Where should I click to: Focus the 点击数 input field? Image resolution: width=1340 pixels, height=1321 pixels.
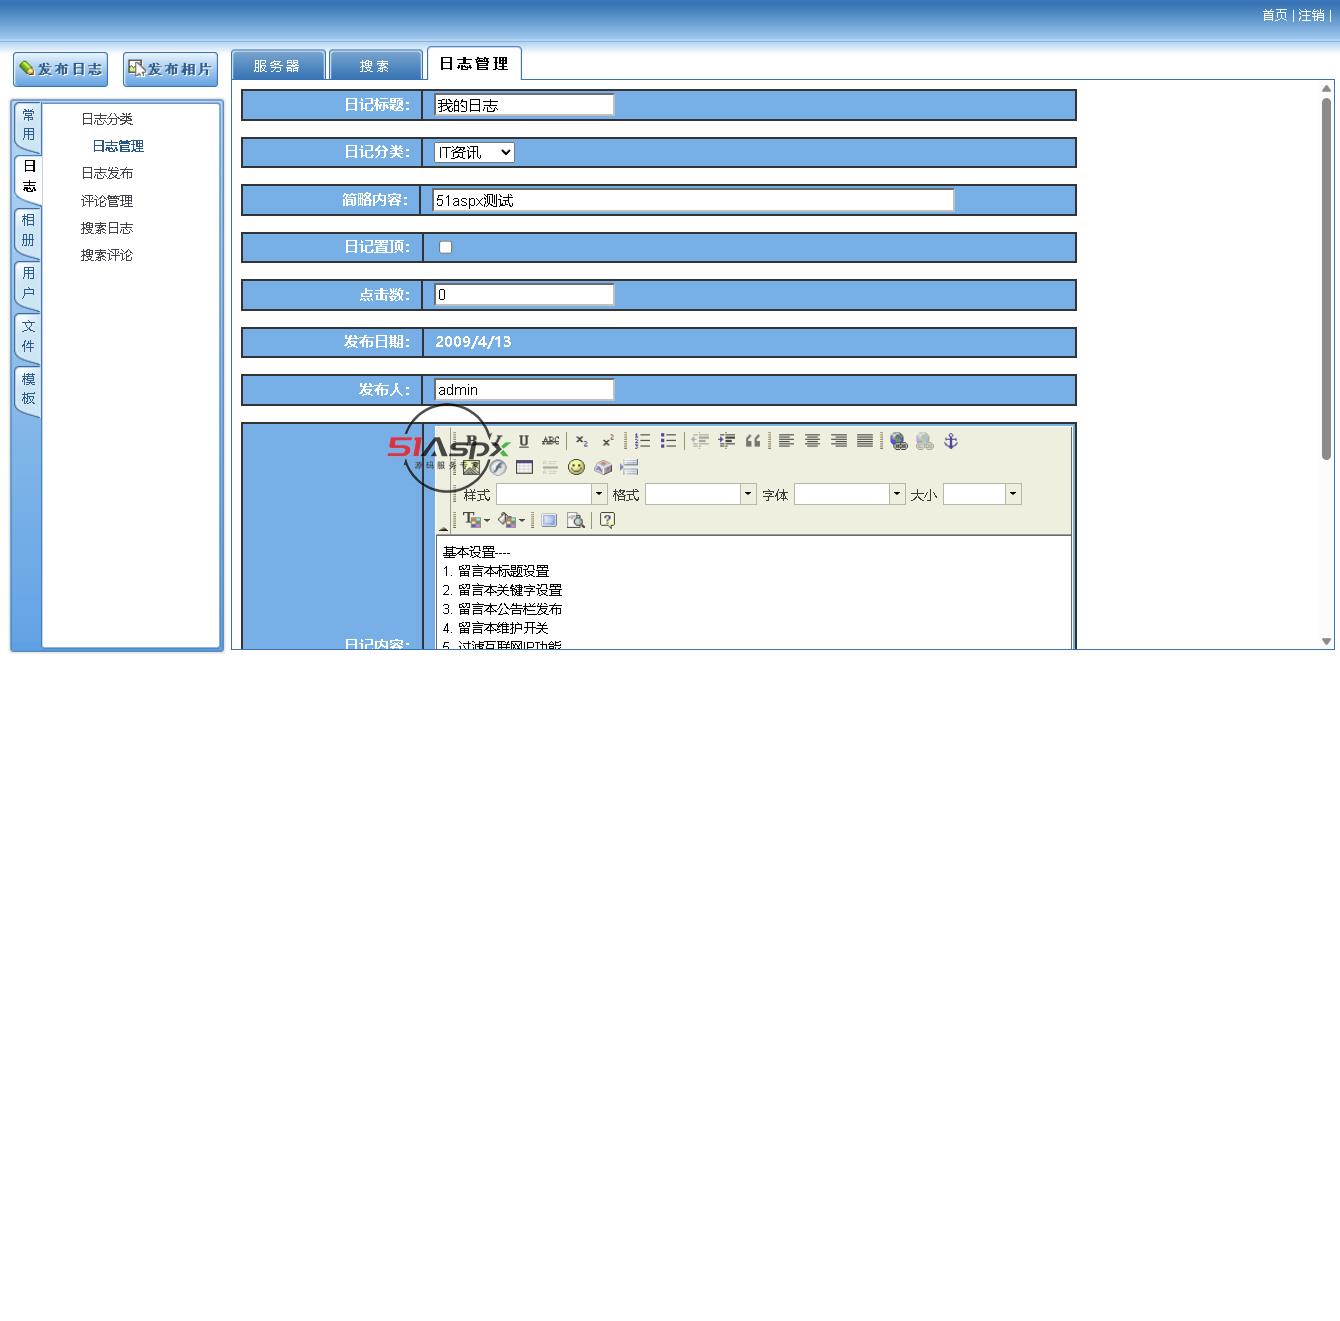click(x=524, y=294)
